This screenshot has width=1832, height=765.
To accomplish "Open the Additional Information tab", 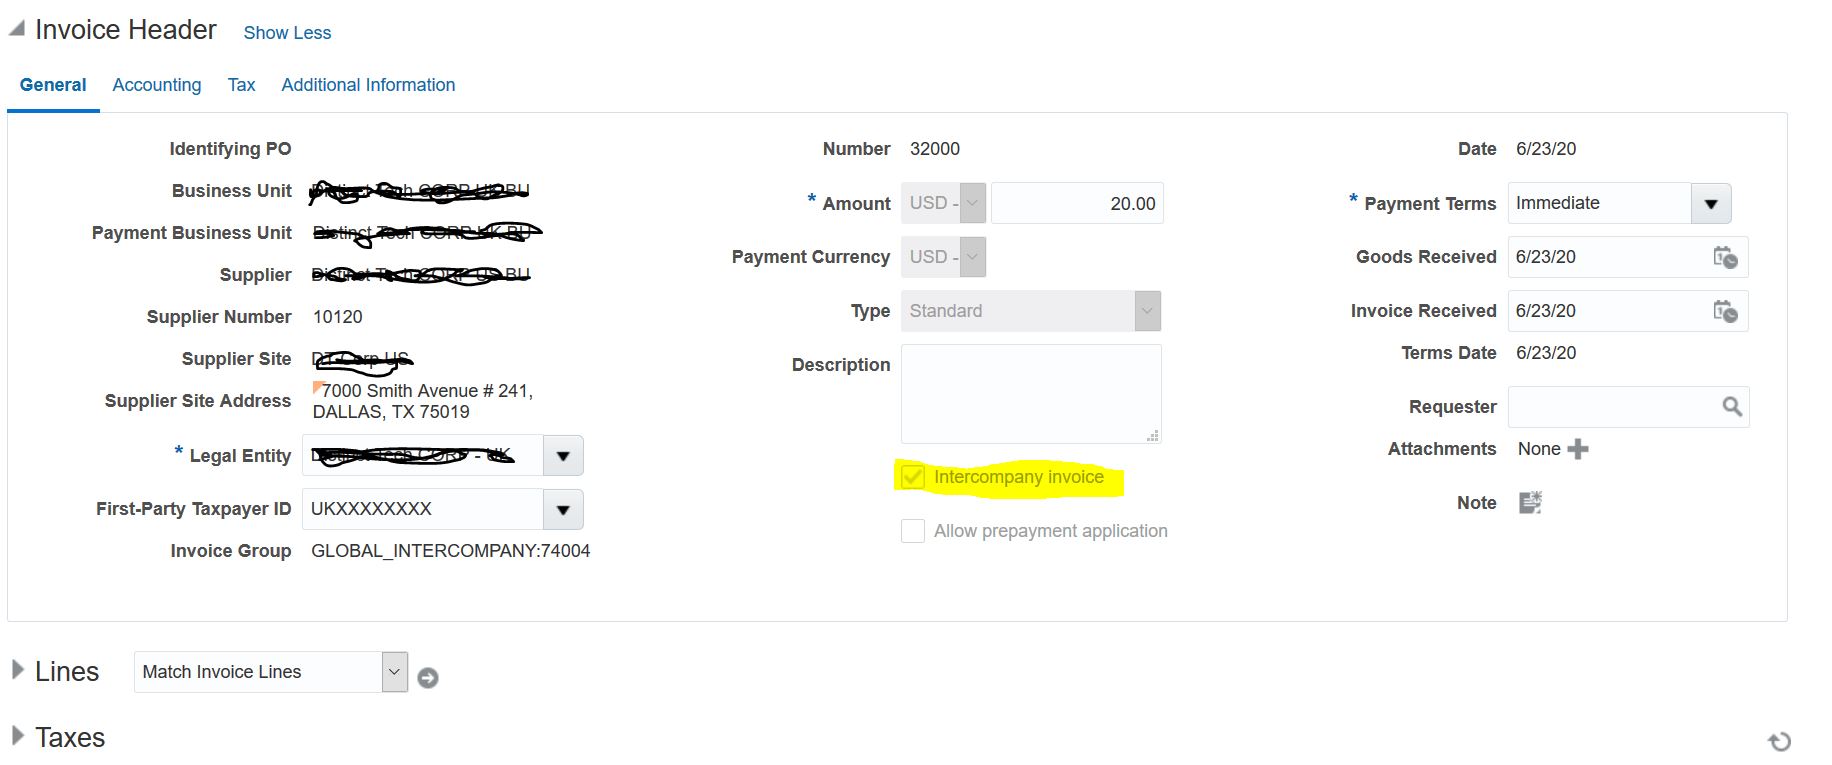I will click(x=368, y=85).
